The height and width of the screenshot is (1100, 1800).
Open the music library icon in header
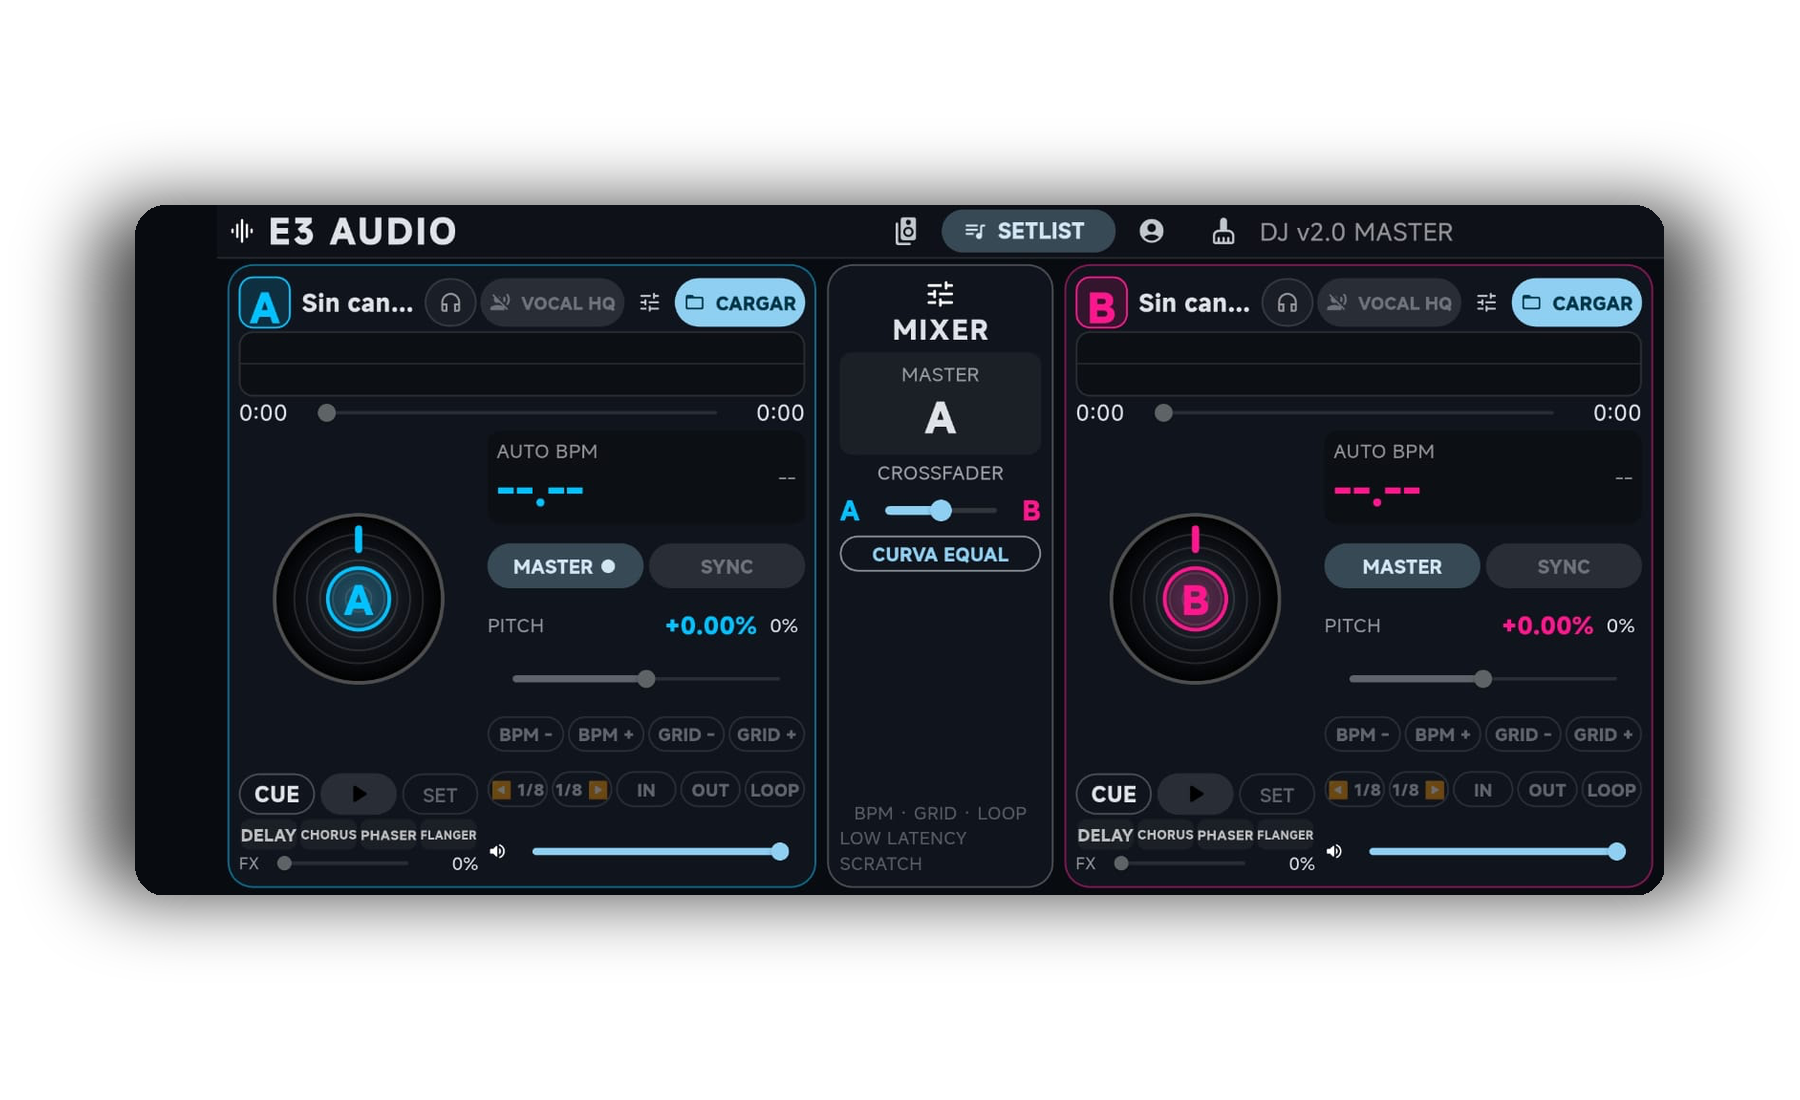click(905, 231)
